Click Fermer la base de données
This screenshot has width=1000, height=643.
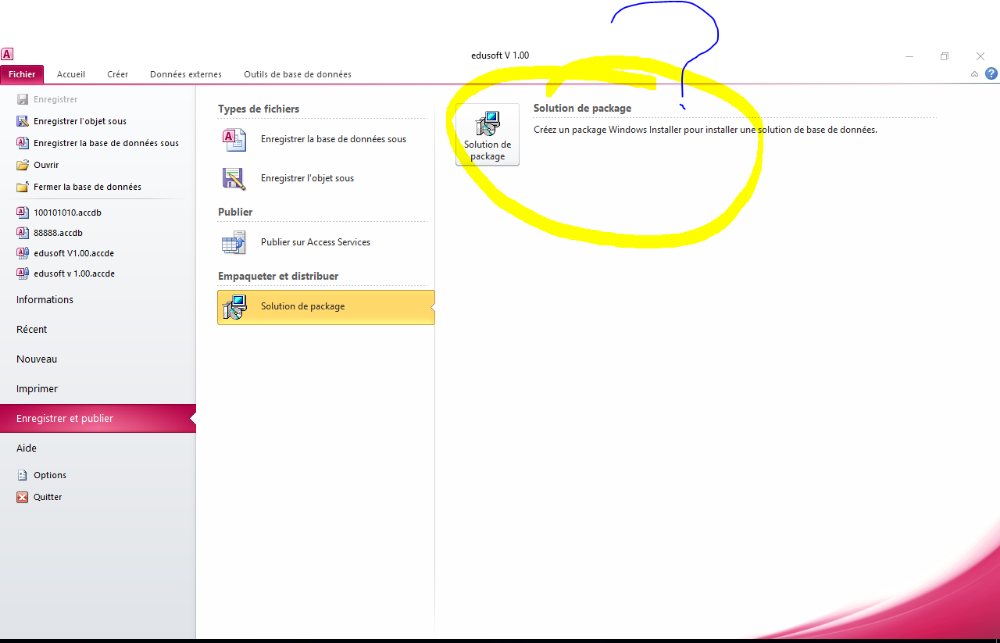87,187
